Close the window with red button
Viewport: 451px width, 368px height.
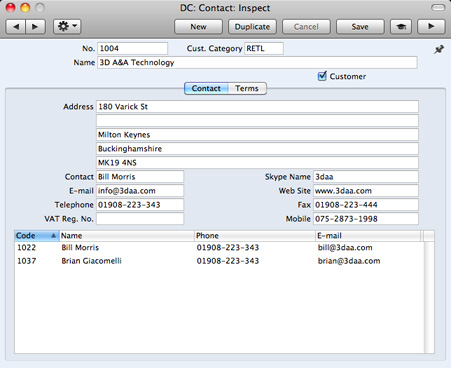click(x=11, y=7)
